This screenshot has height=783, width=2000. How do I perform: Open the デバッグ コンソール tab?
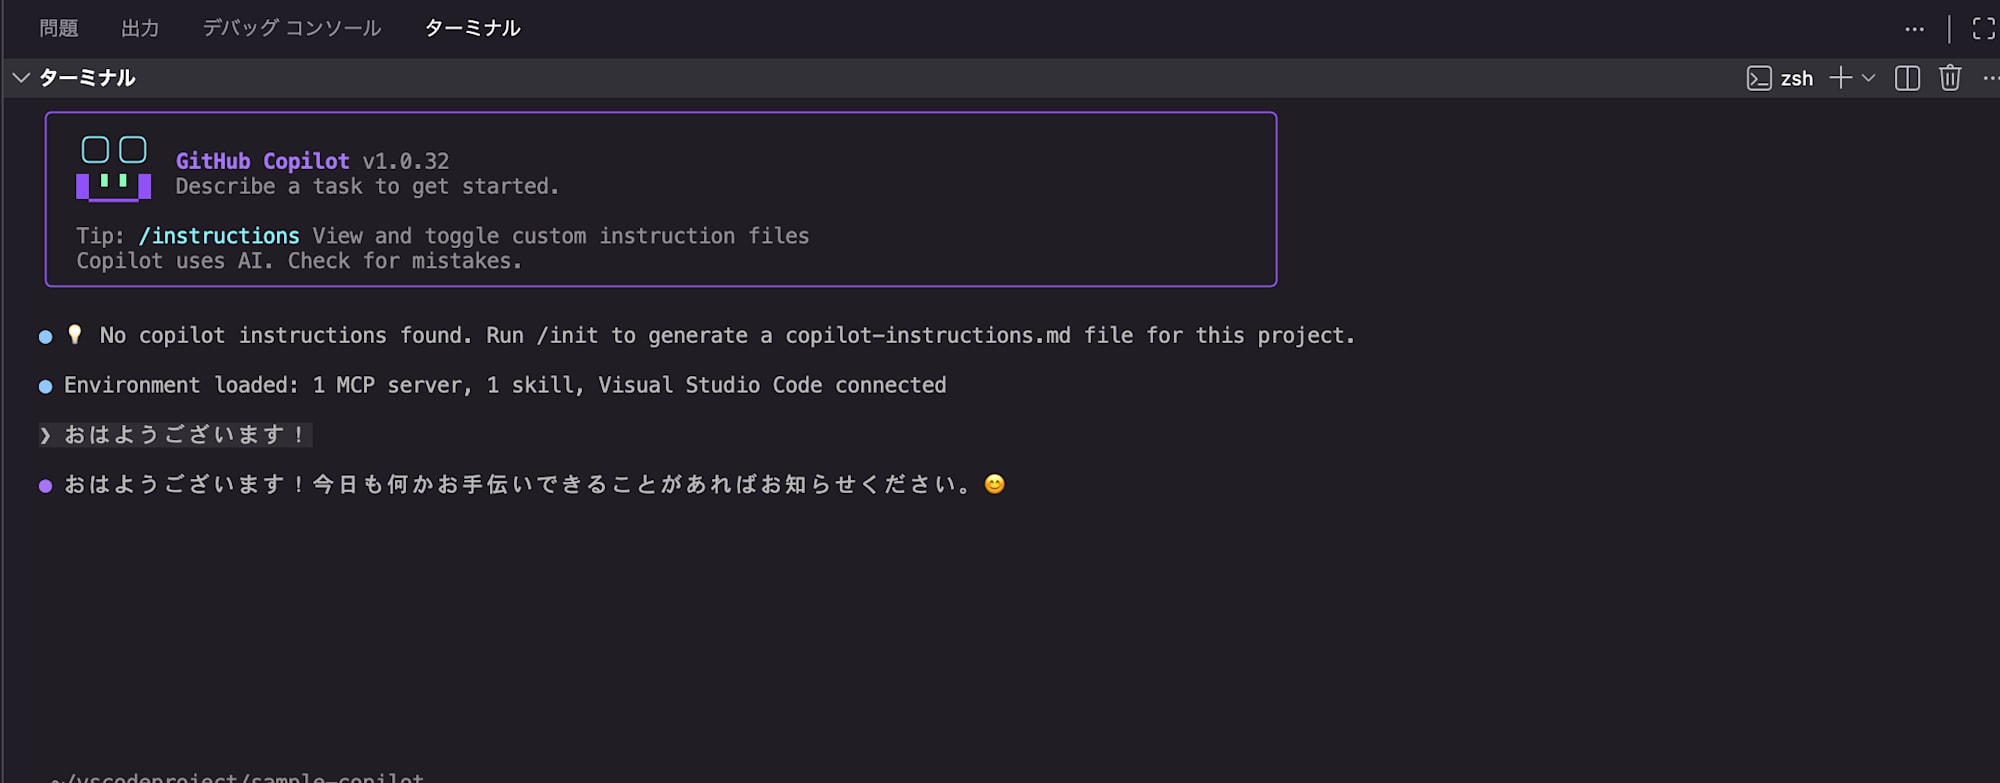point(291,28)
